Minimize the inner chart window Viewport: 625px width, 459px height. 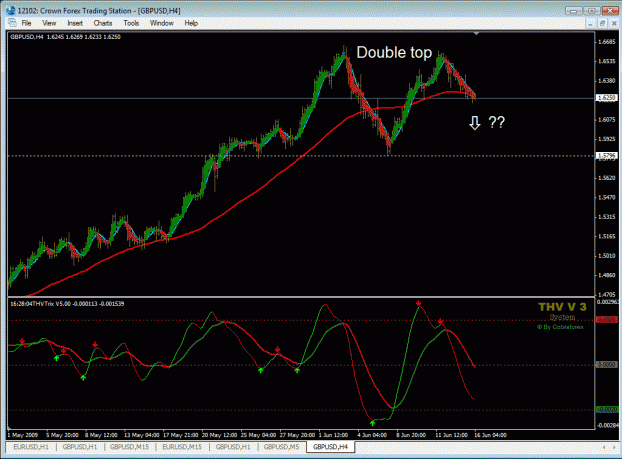click(590, 24)
